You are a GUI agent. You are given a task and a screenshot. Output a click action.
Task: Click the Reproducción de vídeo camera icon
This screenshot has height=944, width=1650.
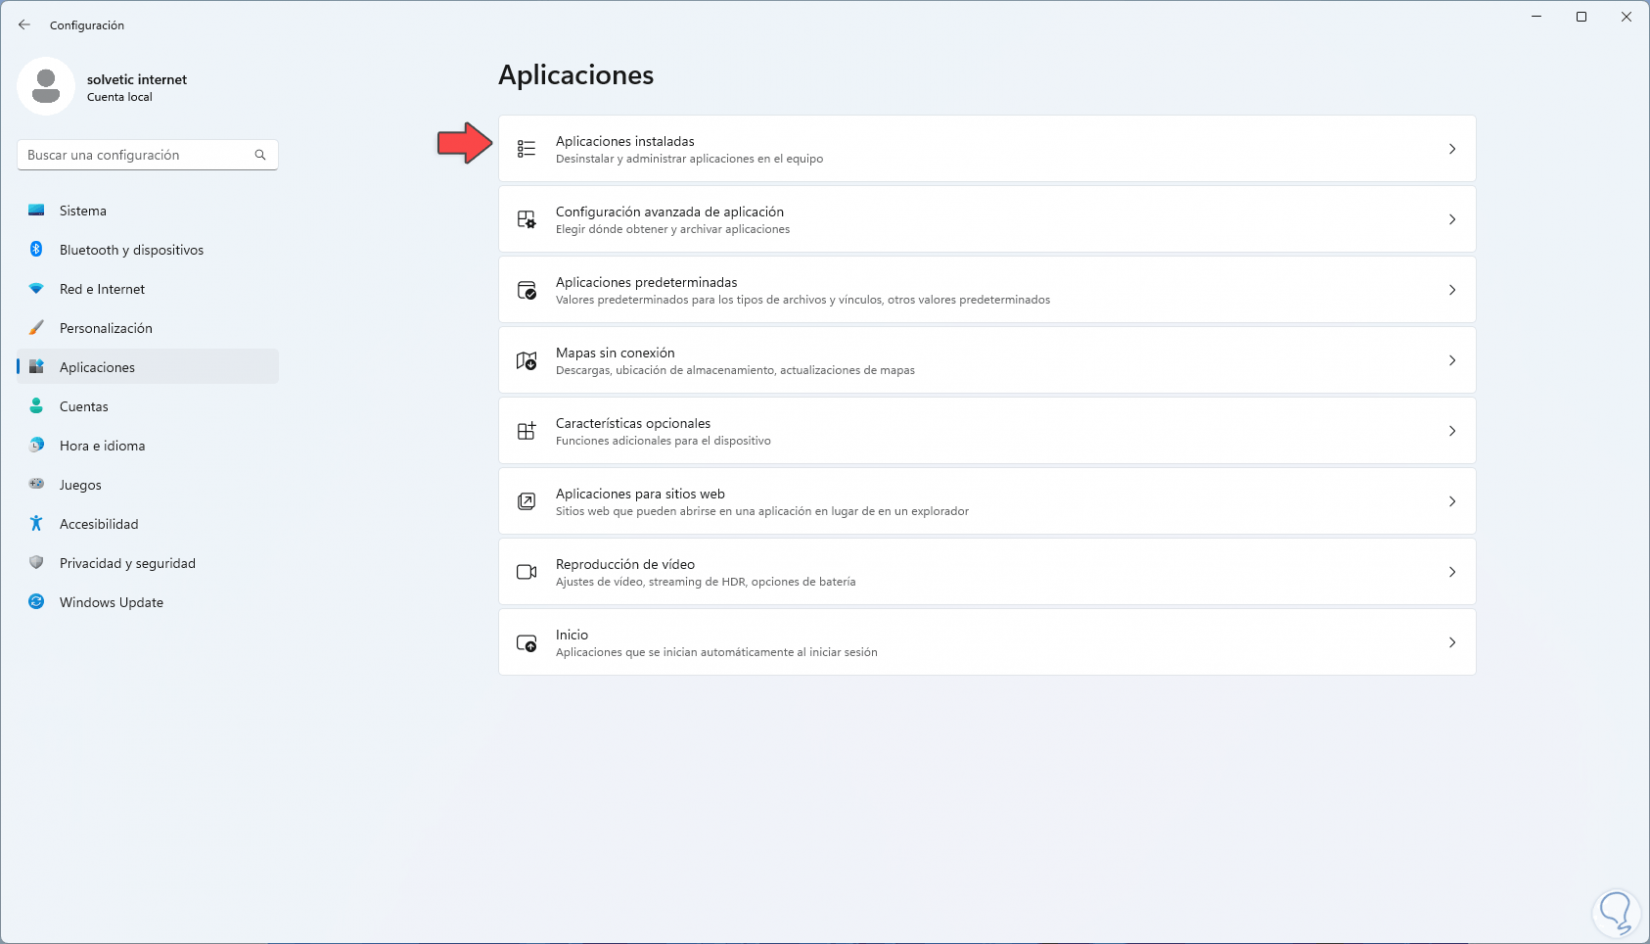(526, 572)
